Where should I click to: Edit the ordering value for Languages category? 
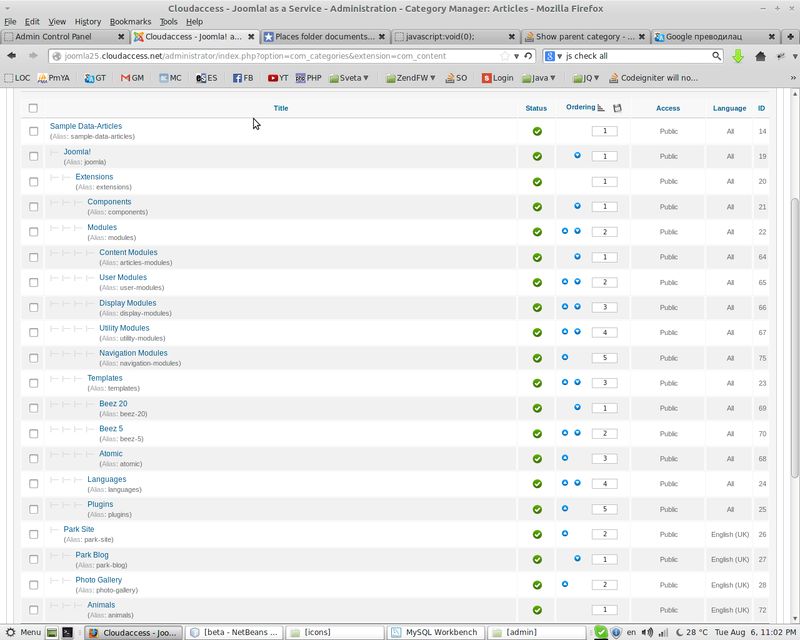[604, 483]
